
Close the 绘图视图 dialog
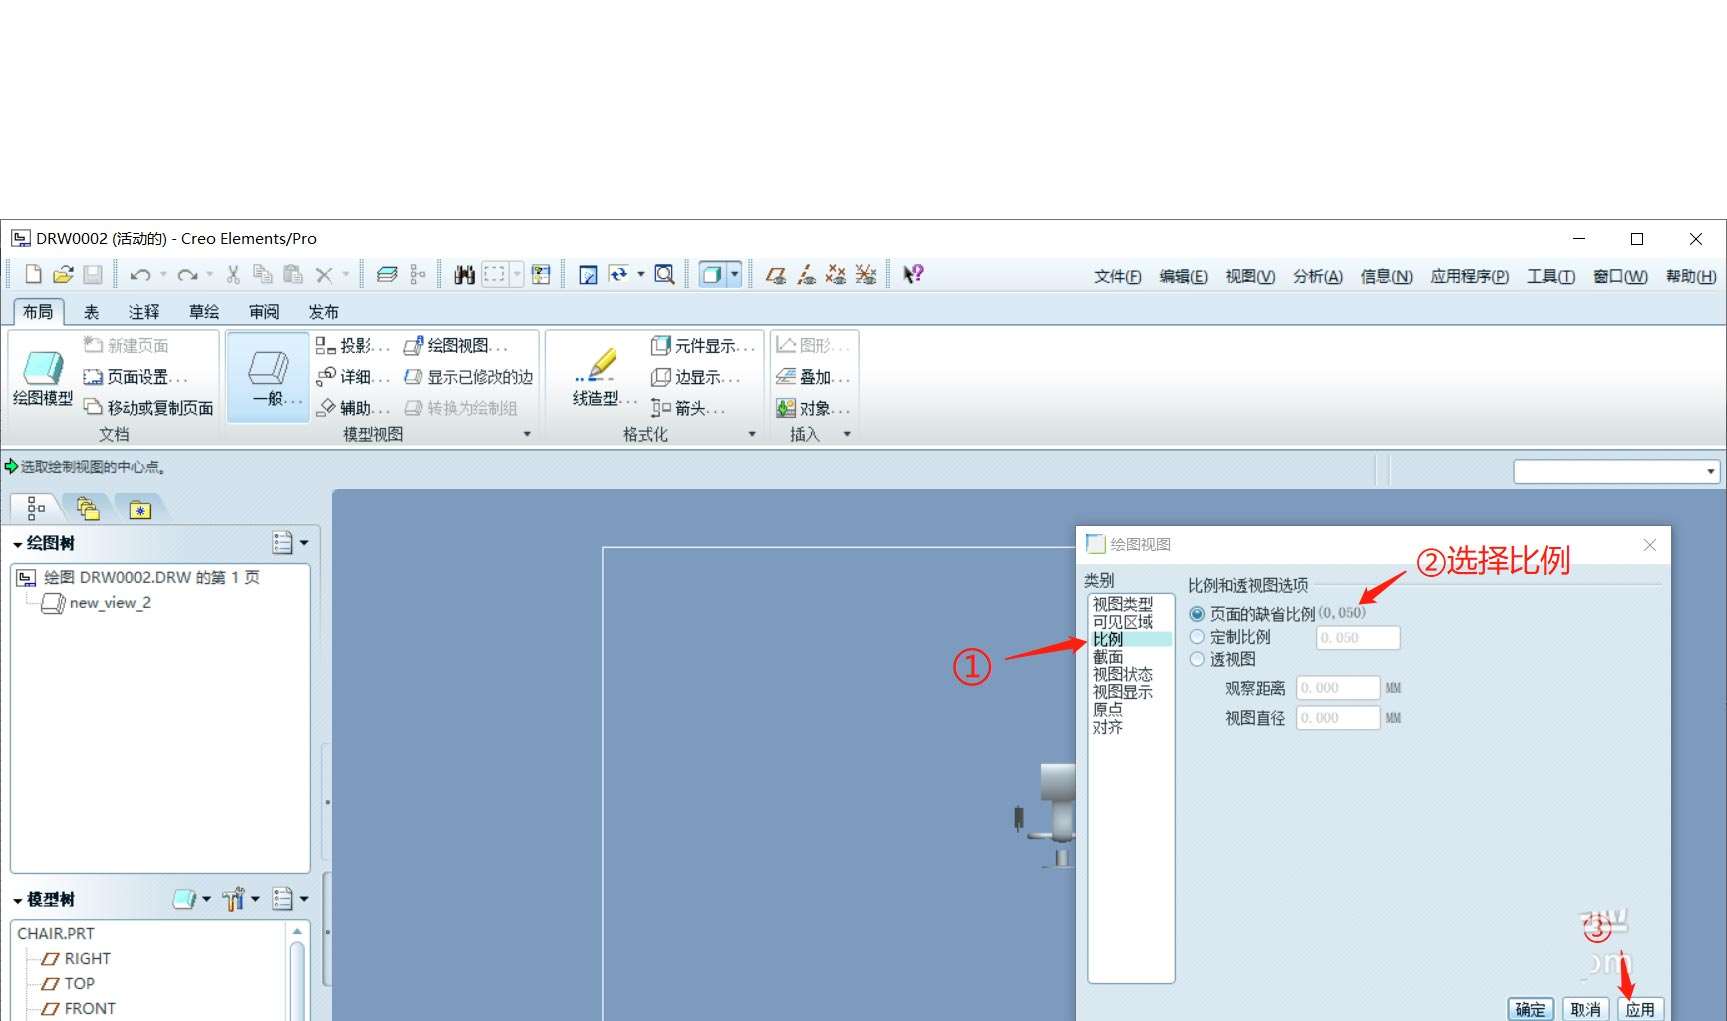pyautogui.click(x=1650, y=545)
